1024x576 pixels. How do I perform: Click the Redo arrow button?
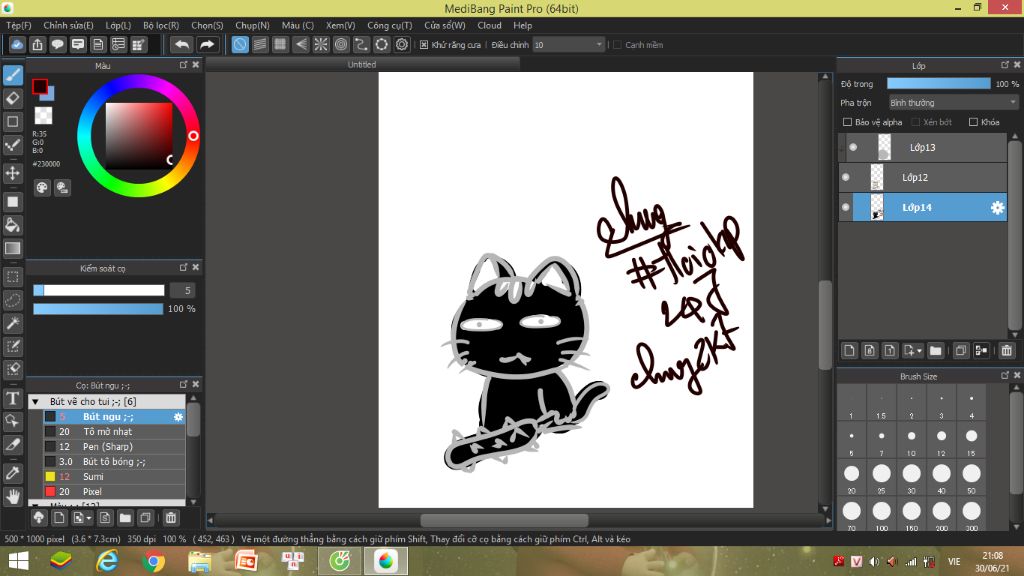pos(206,44)
